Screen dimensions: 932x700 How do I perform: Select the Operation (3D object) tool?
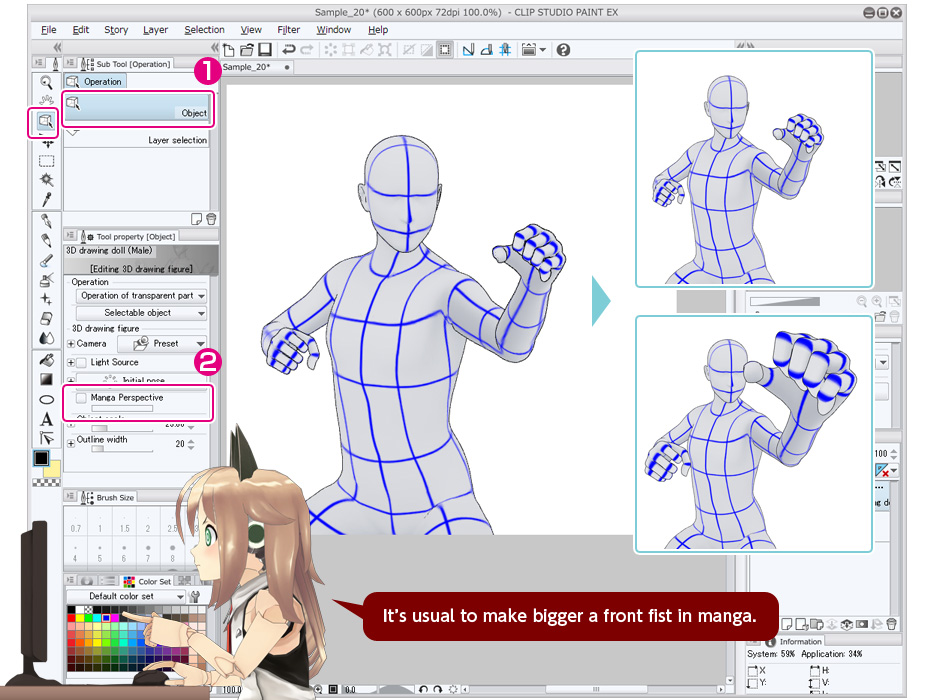45,122
